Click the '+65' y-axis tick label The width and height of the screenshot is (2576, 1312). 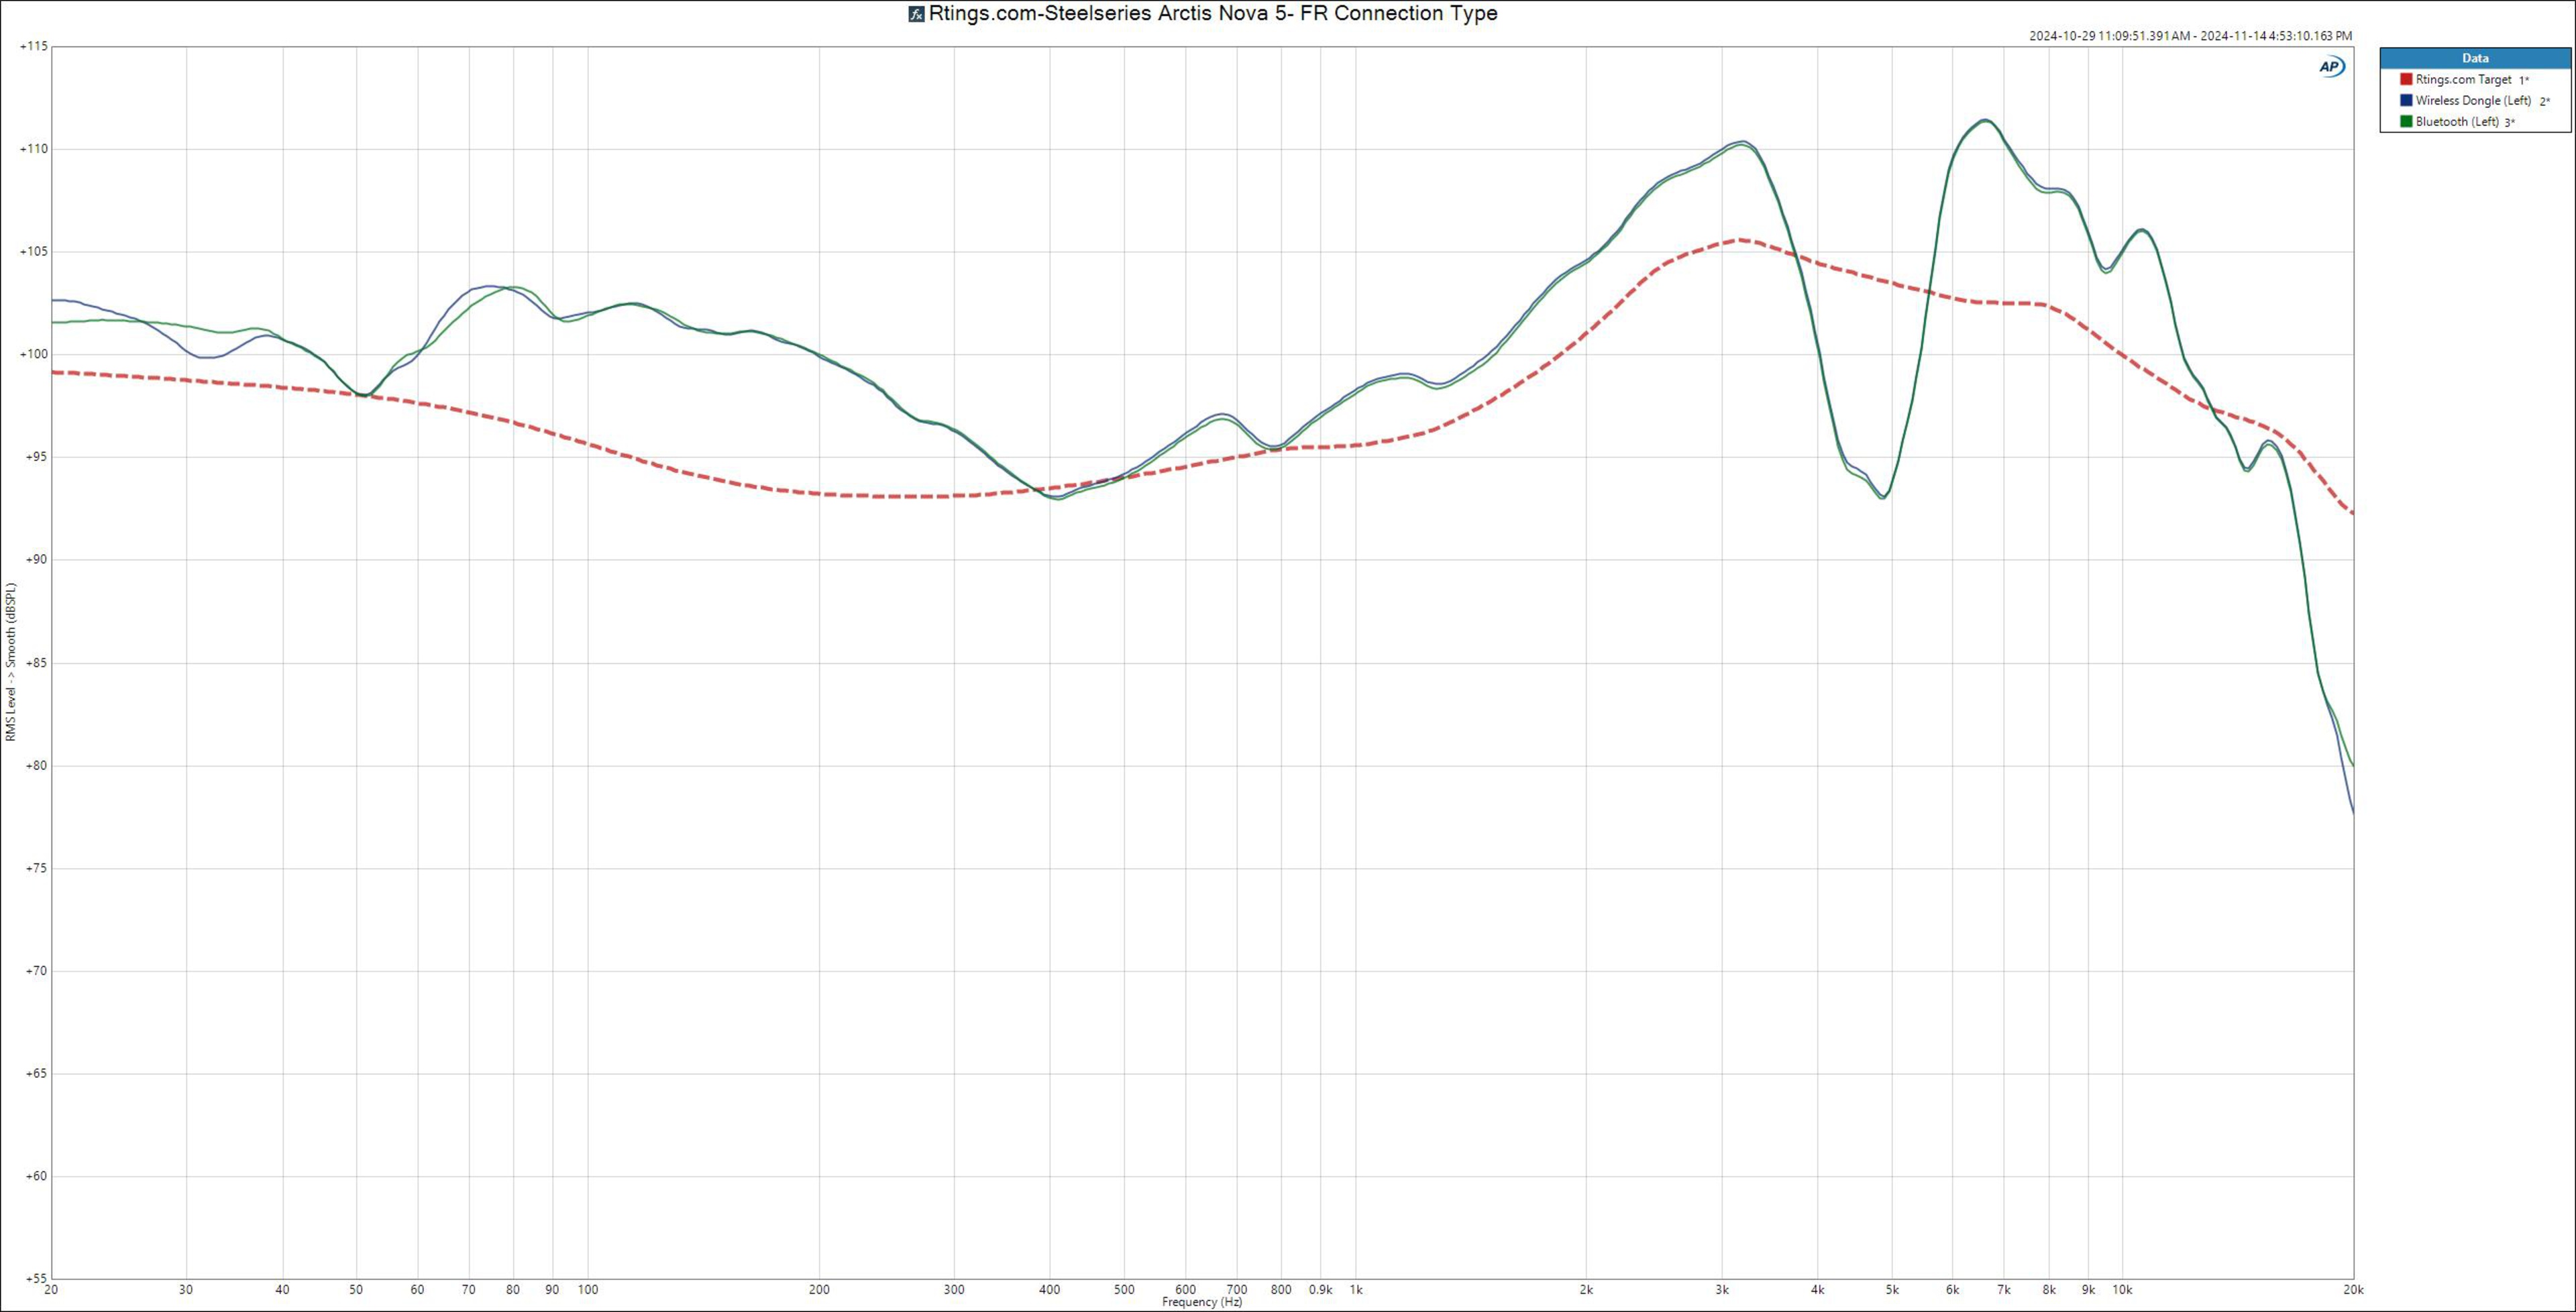(x=36, y=1073)
